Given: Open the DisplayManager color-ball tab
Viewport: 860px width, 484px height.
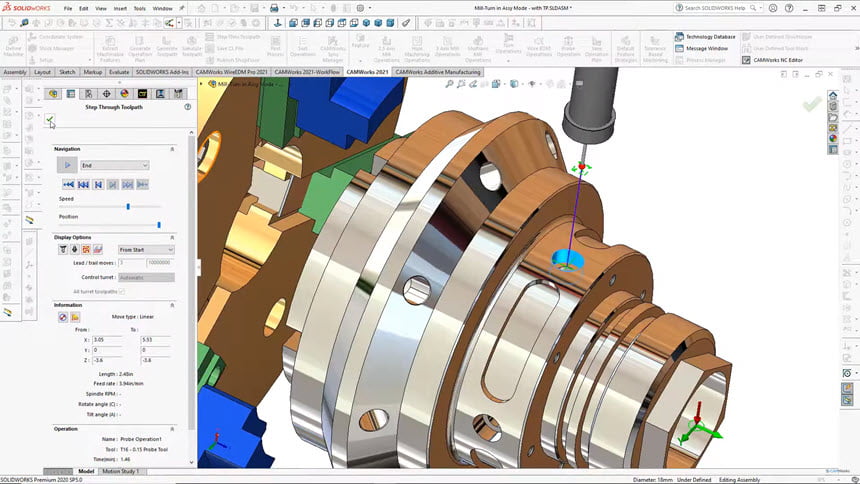Looking at the screenshot, I should (x=125, y=94).
